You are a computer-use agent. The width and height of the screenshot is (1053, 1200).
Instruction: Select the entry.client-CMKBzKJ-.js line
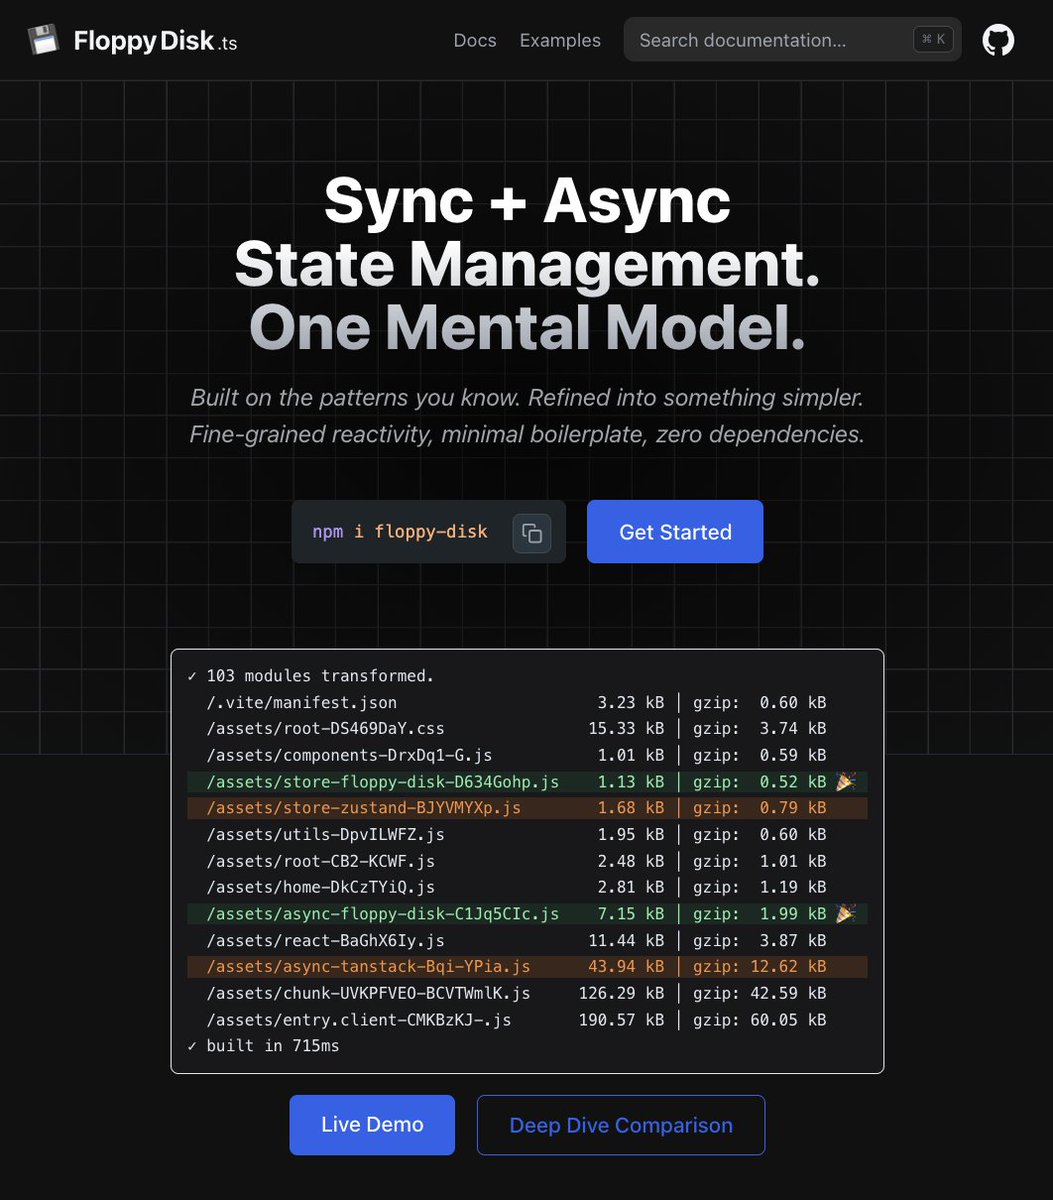click(527, 1020)
